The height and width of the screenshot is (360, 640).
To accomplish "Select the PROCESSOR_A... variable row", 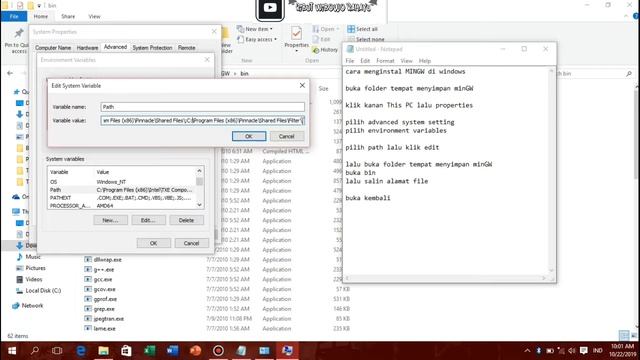I will [x=122, y=206].
